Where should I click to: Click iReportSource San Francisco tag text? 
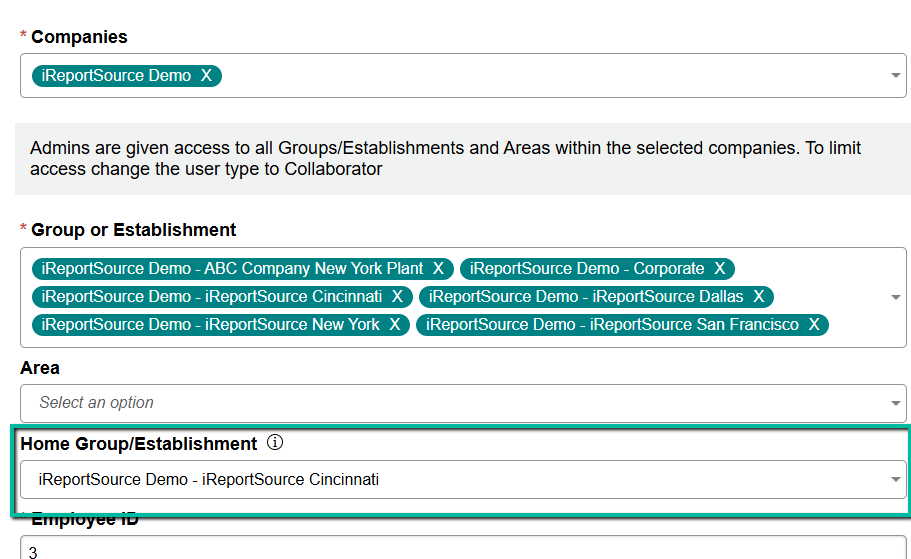click(x=612, y=324)
